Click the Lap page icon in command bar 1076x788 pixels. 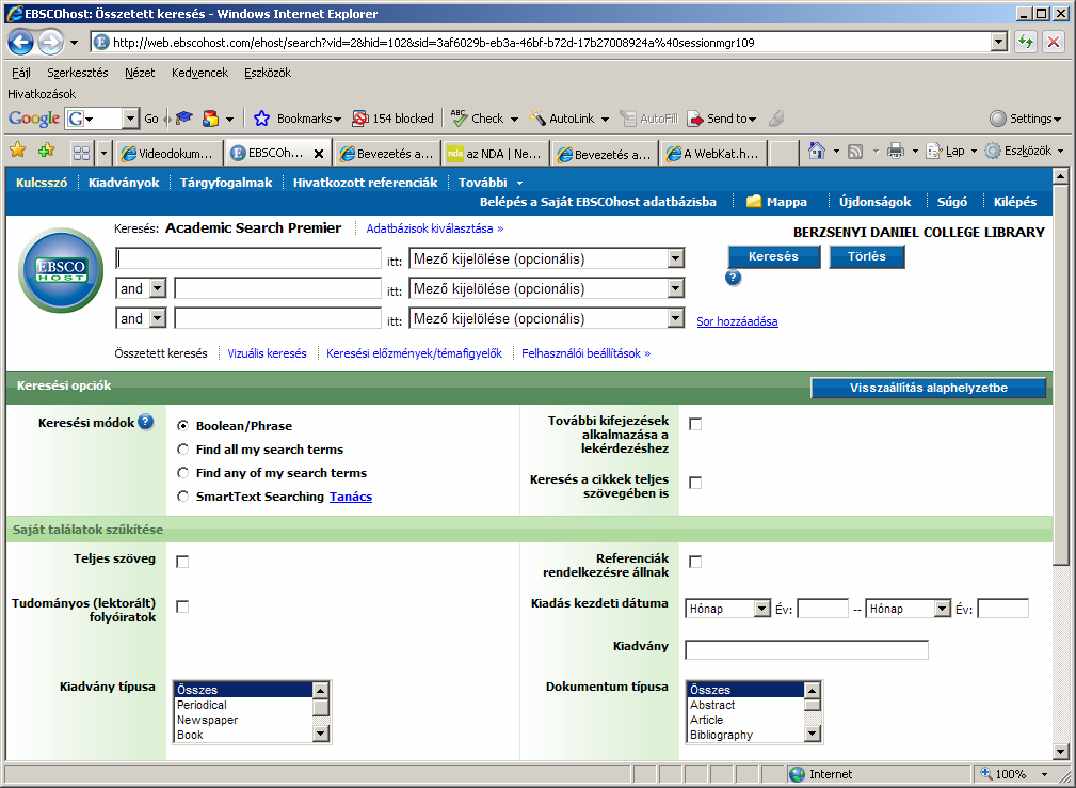(935, 150)
